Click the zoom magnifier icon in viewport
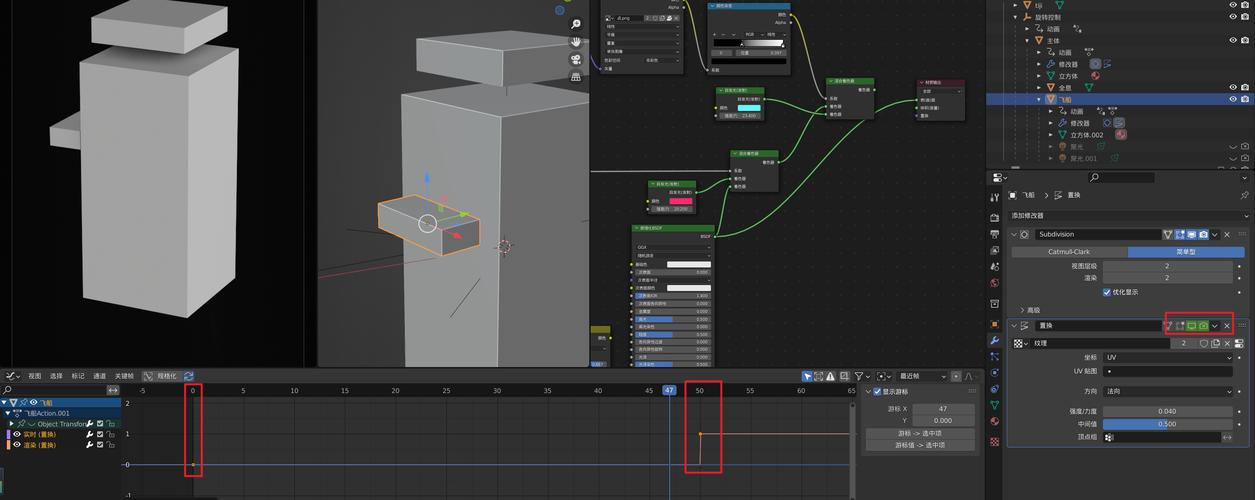 pos(576,23)
